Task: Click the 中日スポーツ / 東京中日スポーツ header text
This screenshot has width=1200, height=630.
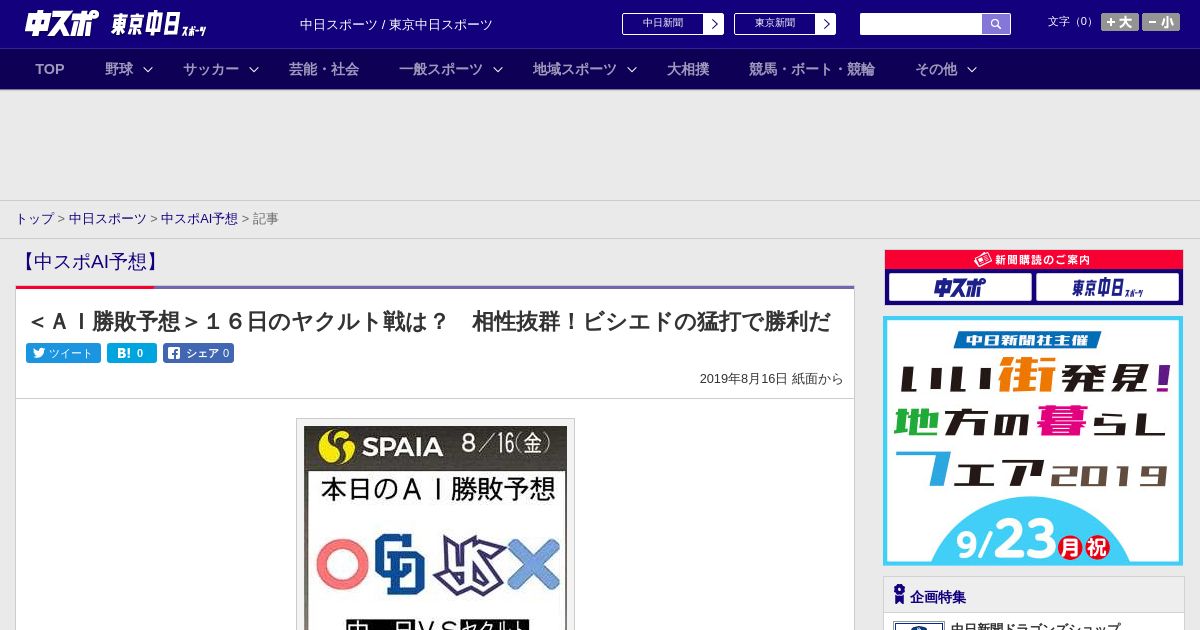Action: tap(396, 25)
